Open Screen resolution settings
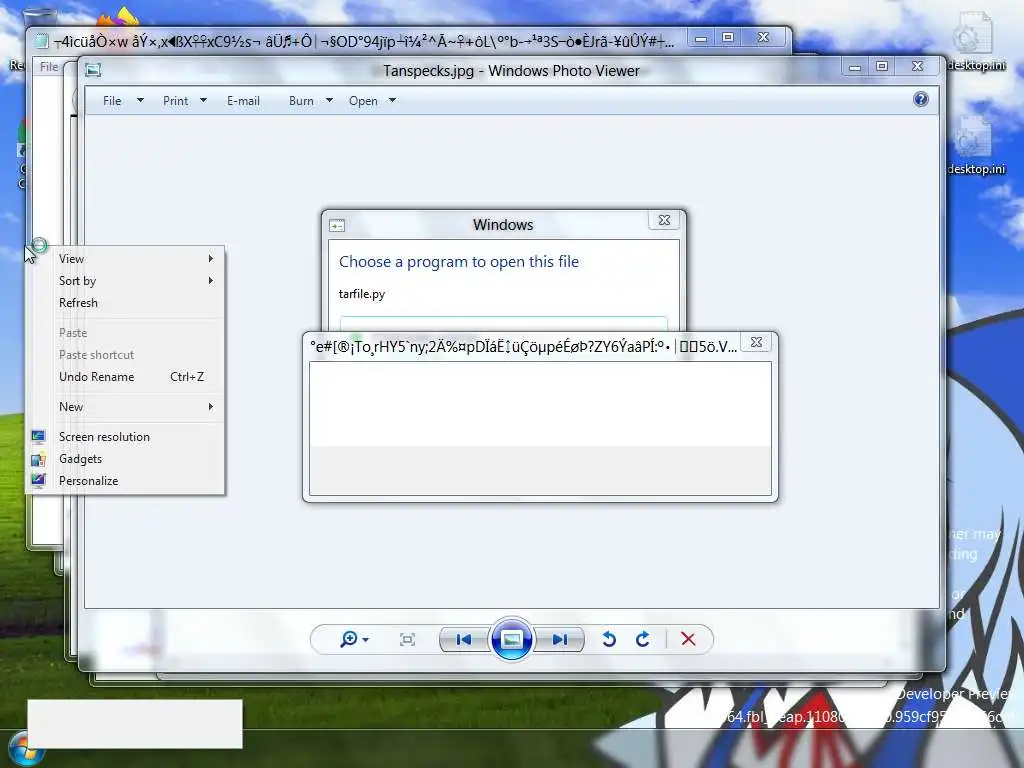Screen dimensions: 1024x768 [x=126, y=437]
